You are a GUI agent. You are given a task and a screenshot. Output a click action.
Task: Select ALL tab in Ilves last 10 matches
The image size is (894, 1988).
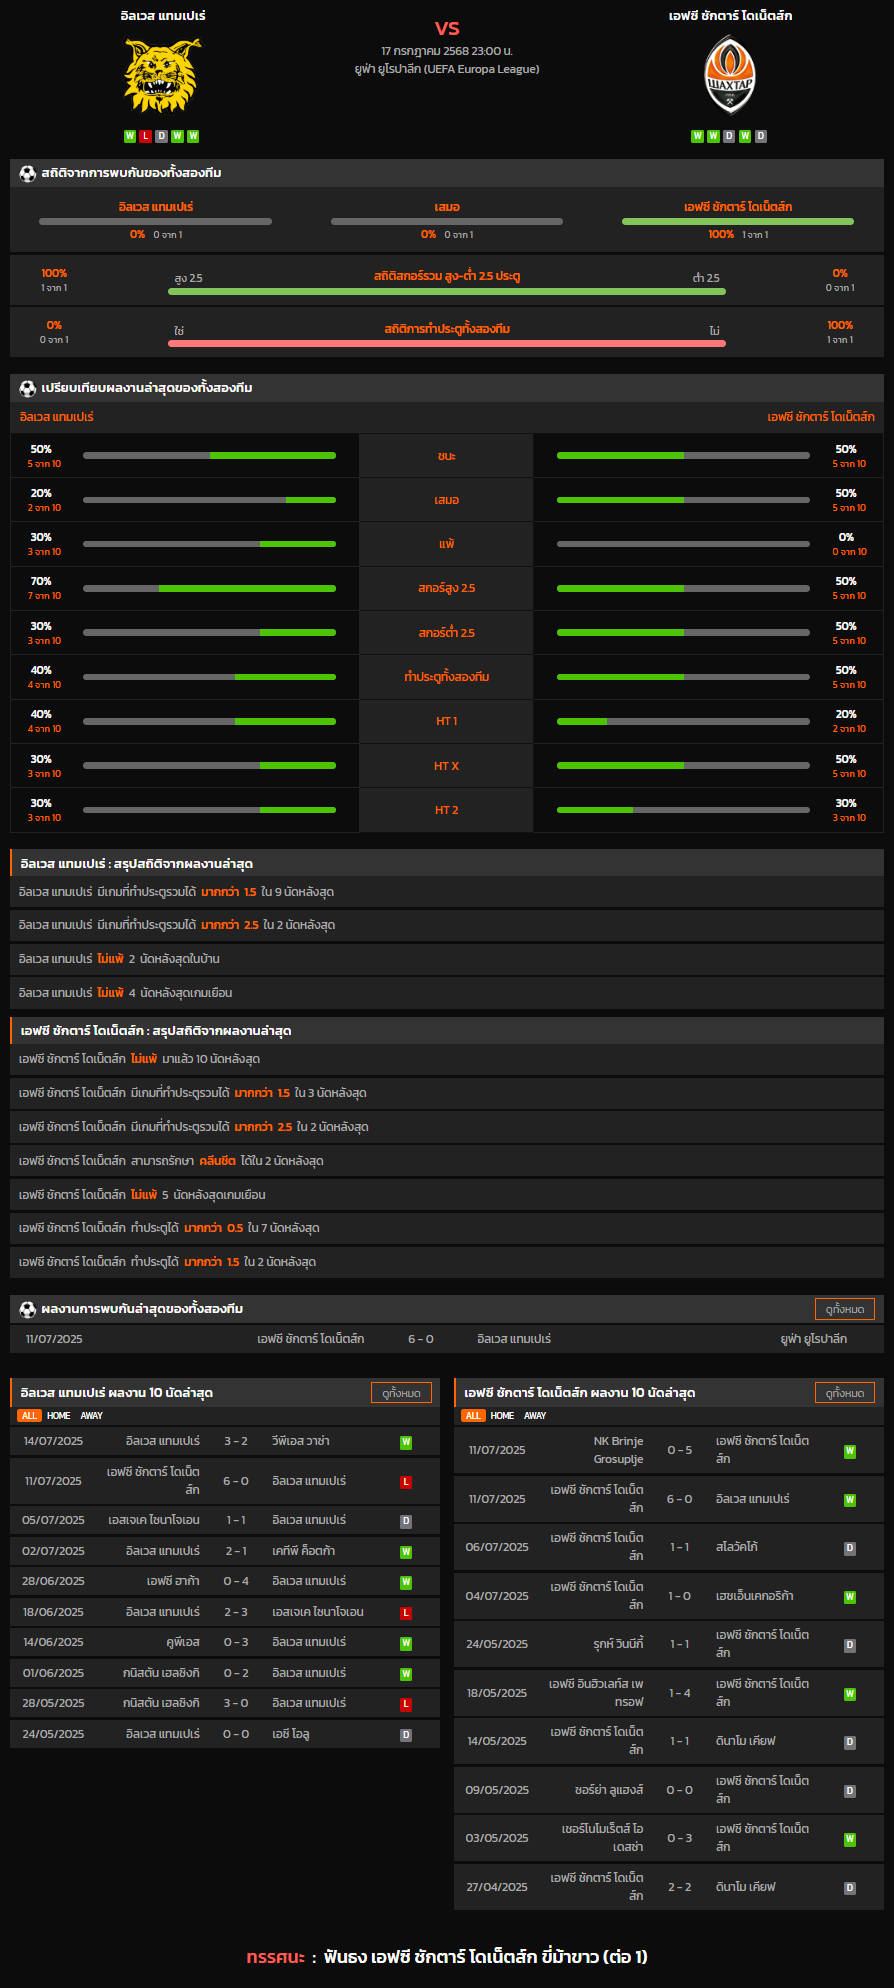(29, 1416)
